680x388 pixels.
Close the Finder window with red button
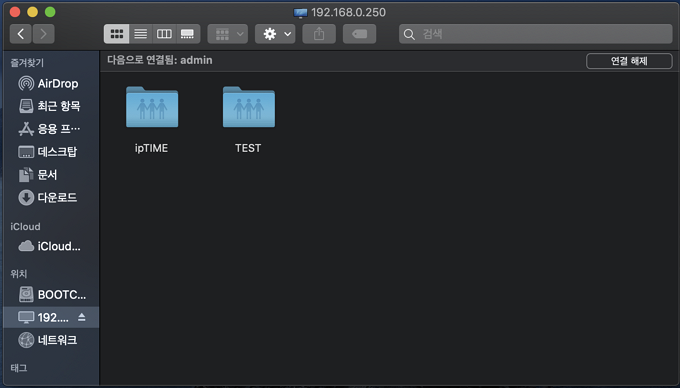click(15, 12)
